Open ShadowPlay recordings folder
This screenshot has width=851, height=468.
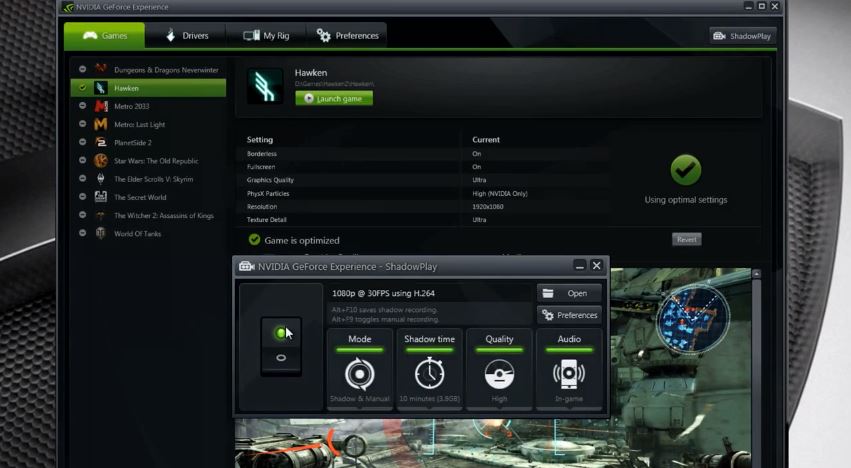click(569, 293)
